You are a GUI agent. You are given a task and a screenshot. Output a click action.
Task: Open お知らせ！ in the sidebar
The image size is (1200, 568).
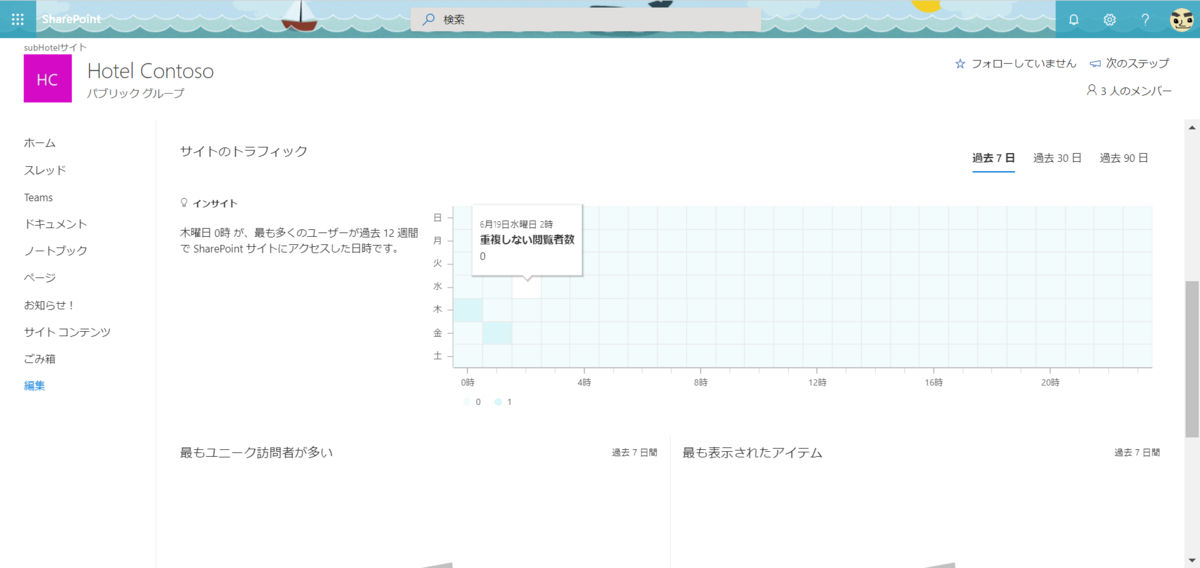click(x=50, y=304)
